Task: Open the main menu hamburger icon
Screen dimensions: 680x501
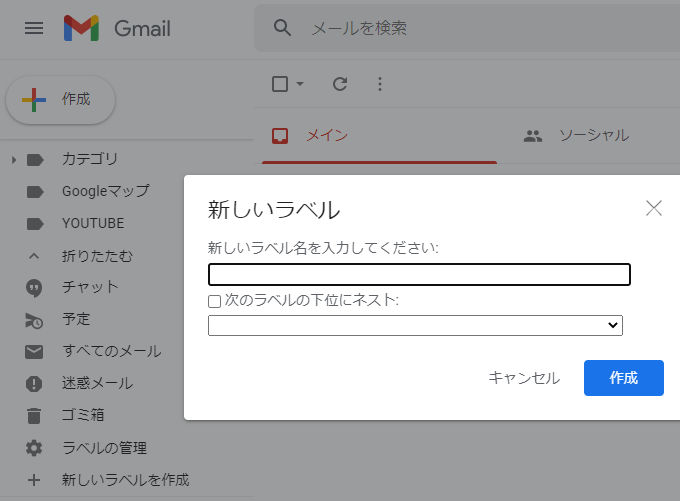Action: 34,28
